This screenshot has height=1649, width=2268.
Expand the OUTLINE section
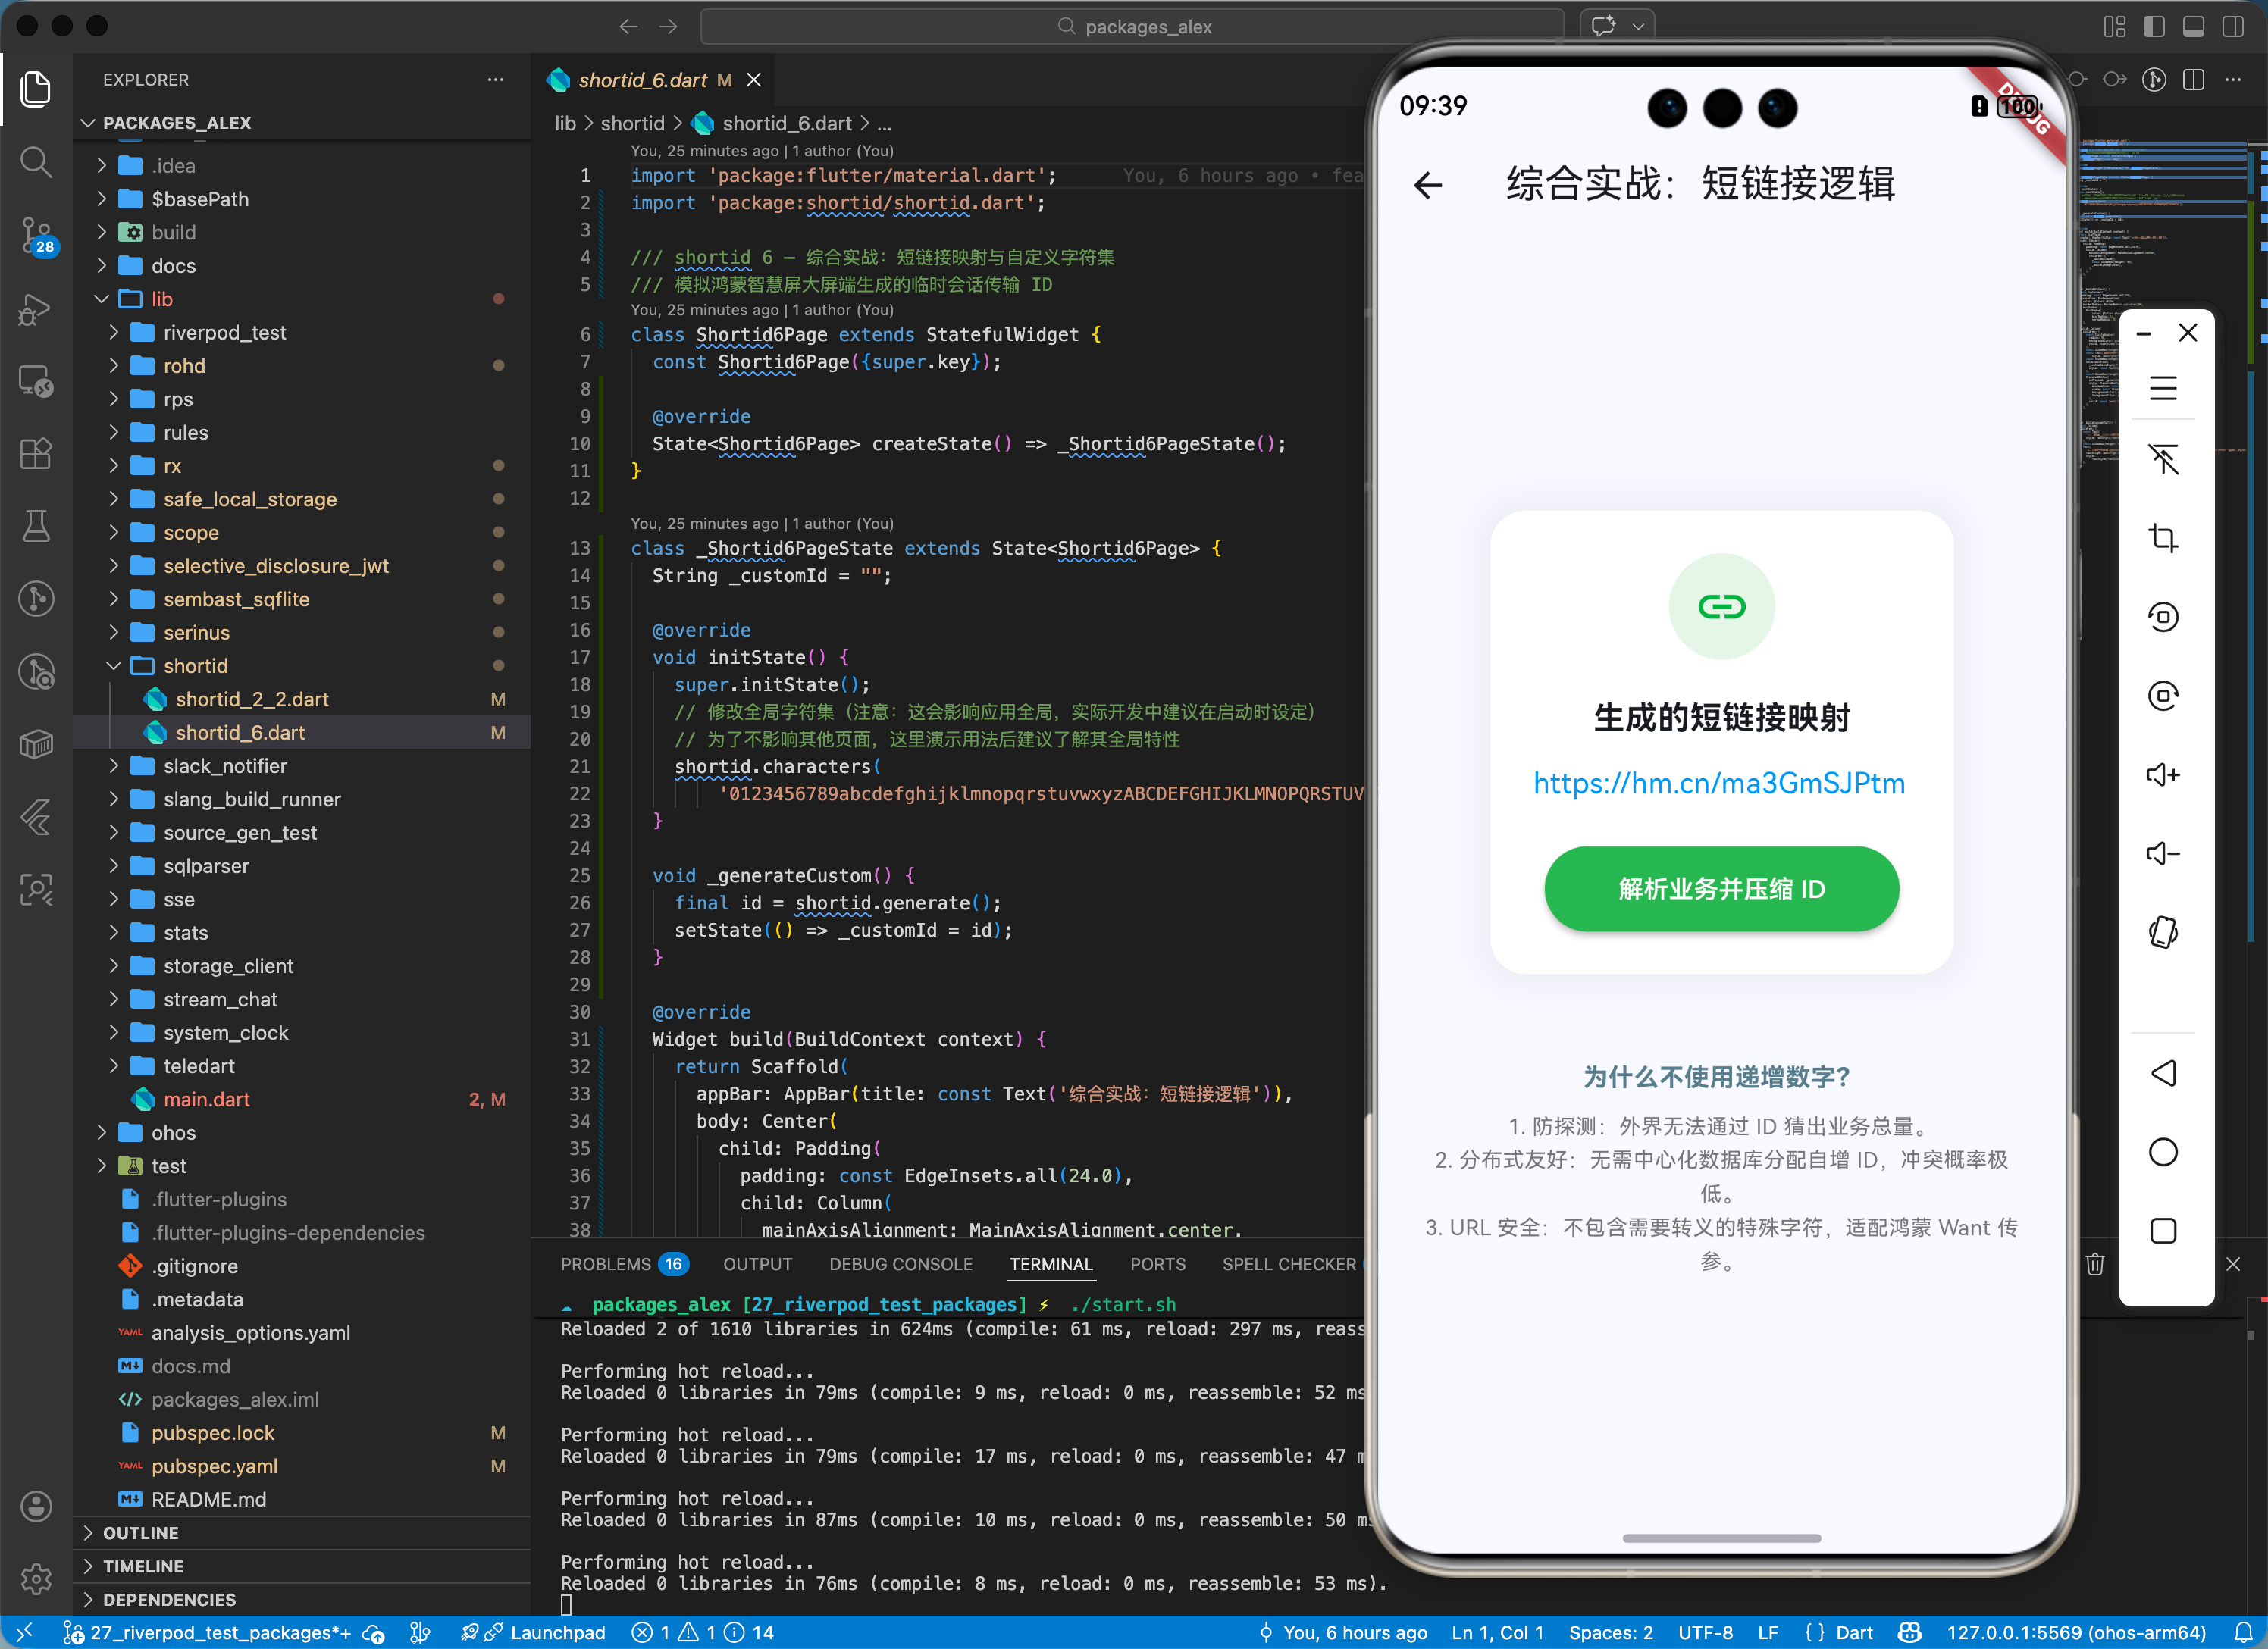140,1533
